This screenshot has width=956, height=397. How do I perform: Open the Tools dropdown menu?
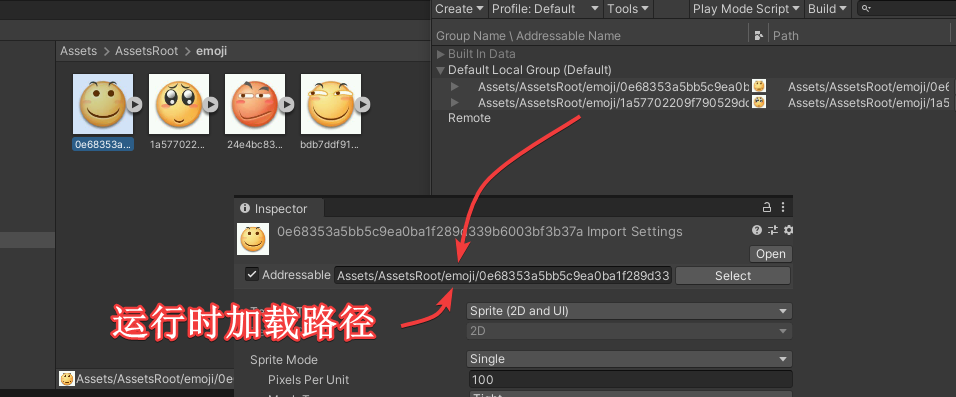click(628, 9)
